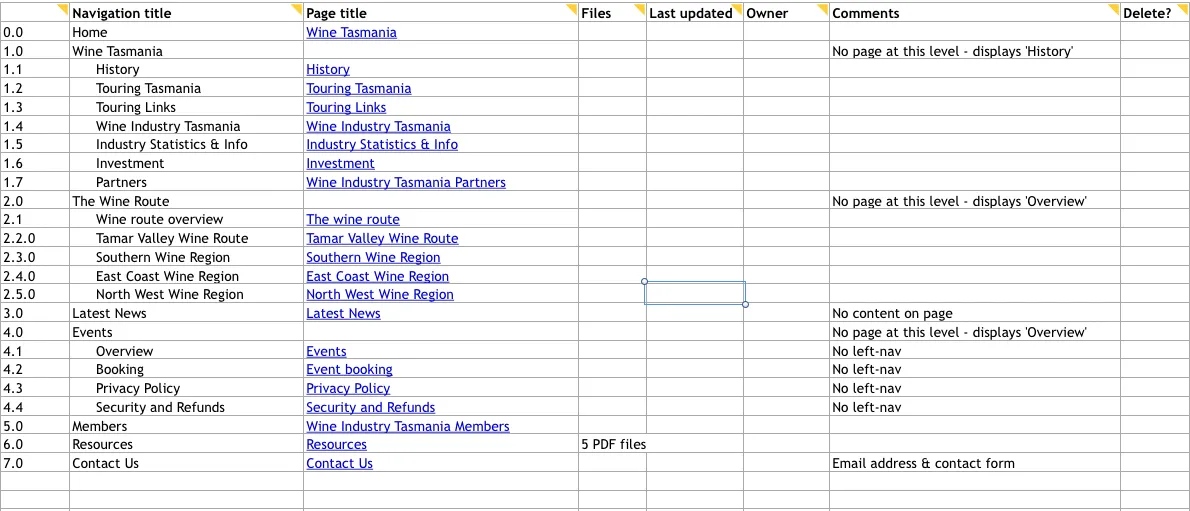Select the '5 PDF files' cell
Viewport: 1190px width, 511px height.
coord(612,445)
